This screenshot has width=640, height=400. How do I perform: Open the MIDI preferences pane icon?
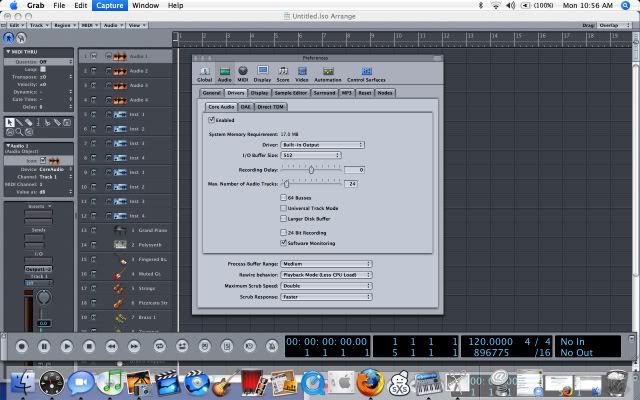coord(243,74)
